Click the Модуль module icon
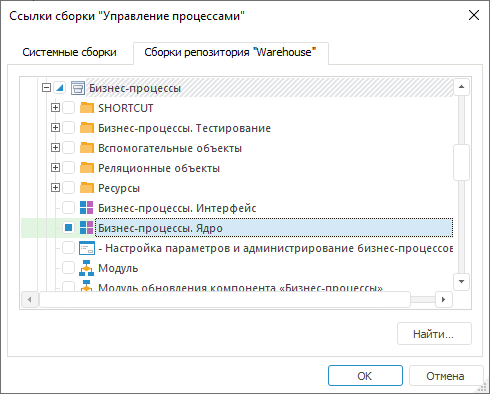Image resolution: width=490 pixels, height=394 pixels. coord(86,268)
